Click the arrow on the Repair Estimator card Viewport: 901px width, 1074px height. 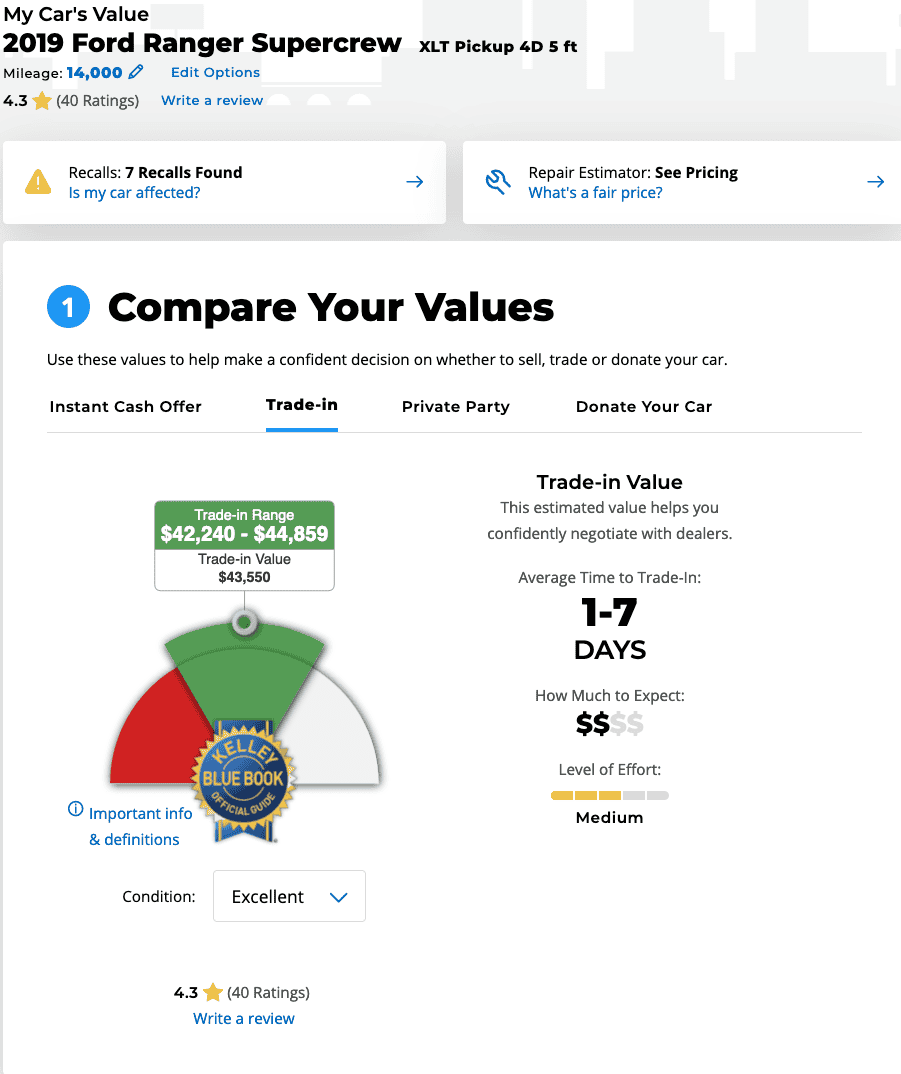pyautogui.click(x=876, y=182)
